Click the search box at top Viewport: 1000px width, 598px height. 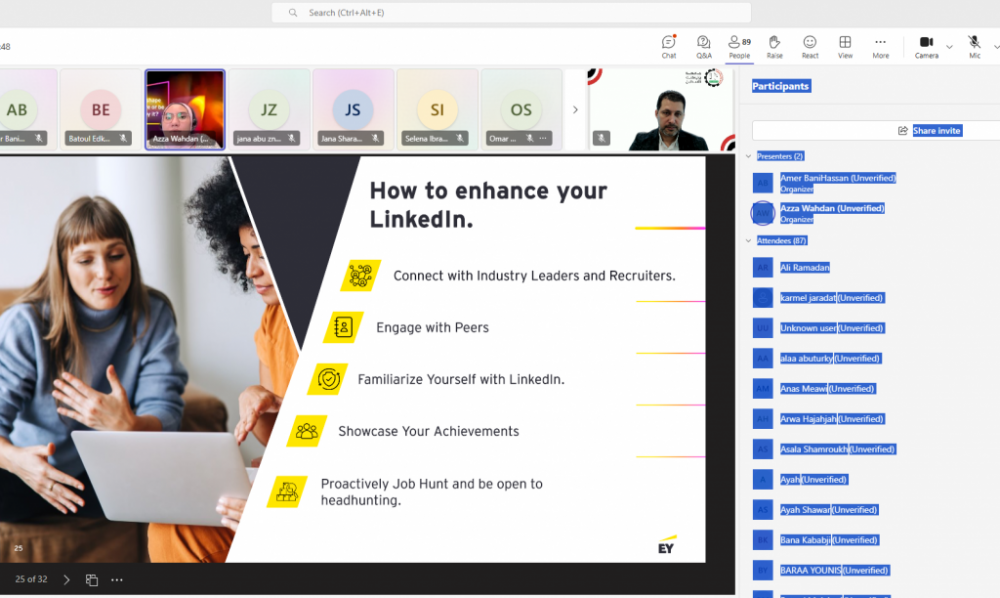click(511, 13)
